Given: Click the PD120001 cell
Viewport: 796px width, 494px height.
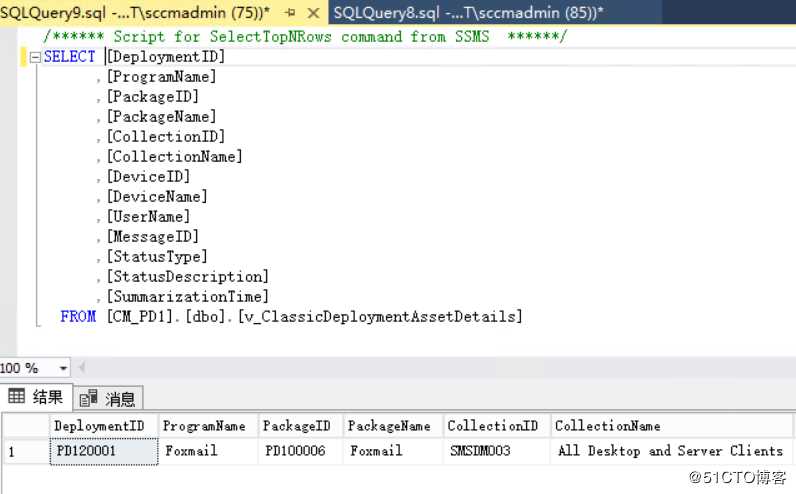Looking at the screenshot, I should pyautogui.click(x=104, y=451).
